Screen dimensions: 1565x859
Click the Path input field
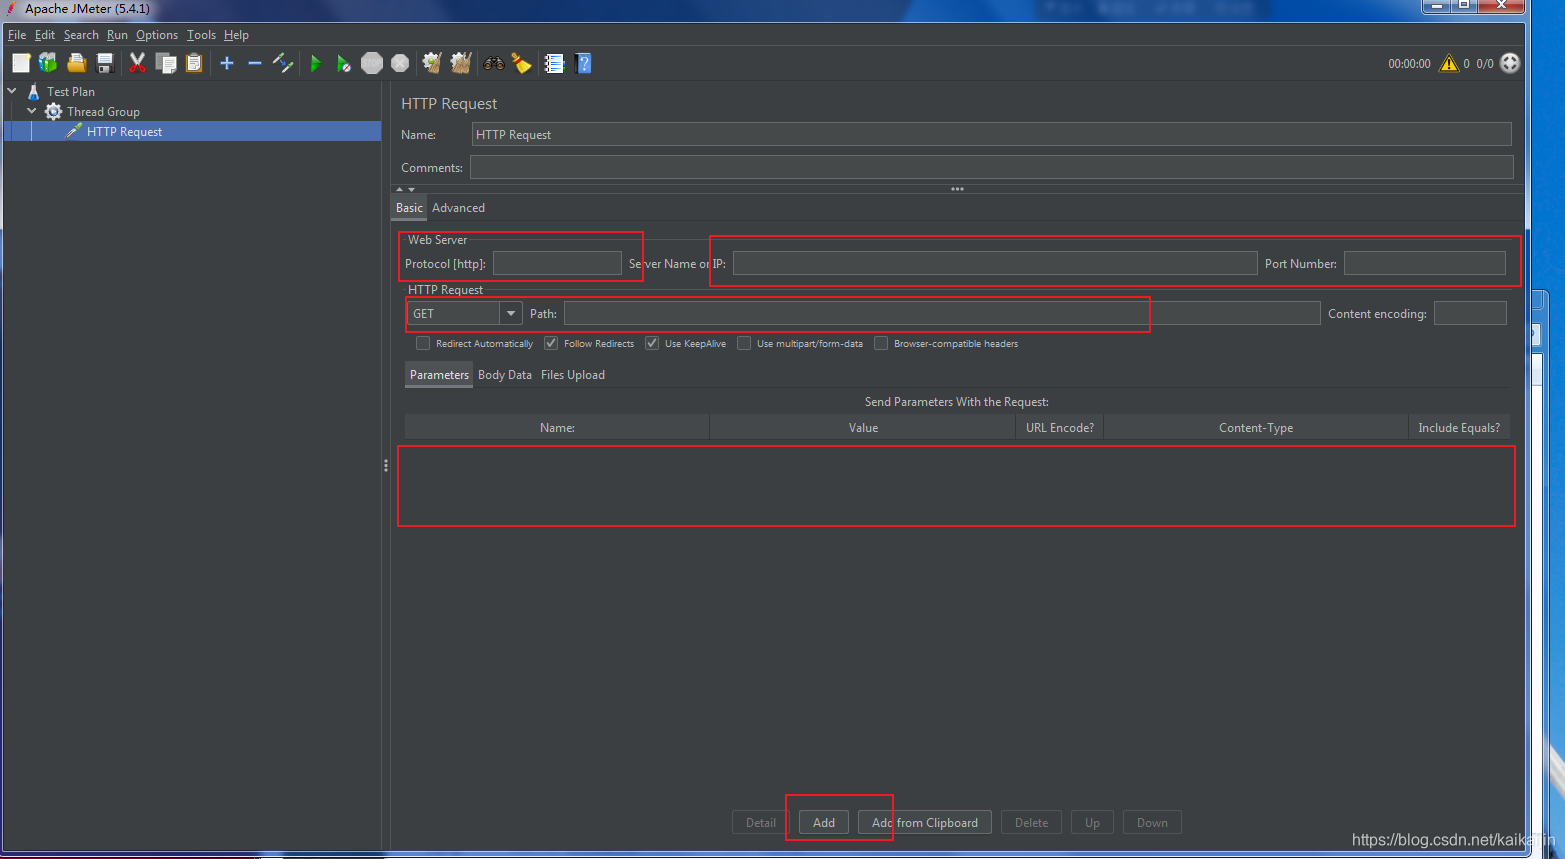point(942,313)
